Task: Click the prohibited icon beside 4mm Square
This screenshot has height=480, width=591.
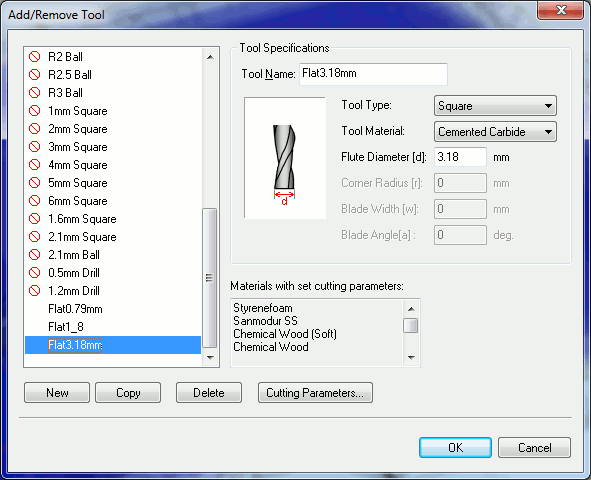Action: tap(34, 165)
